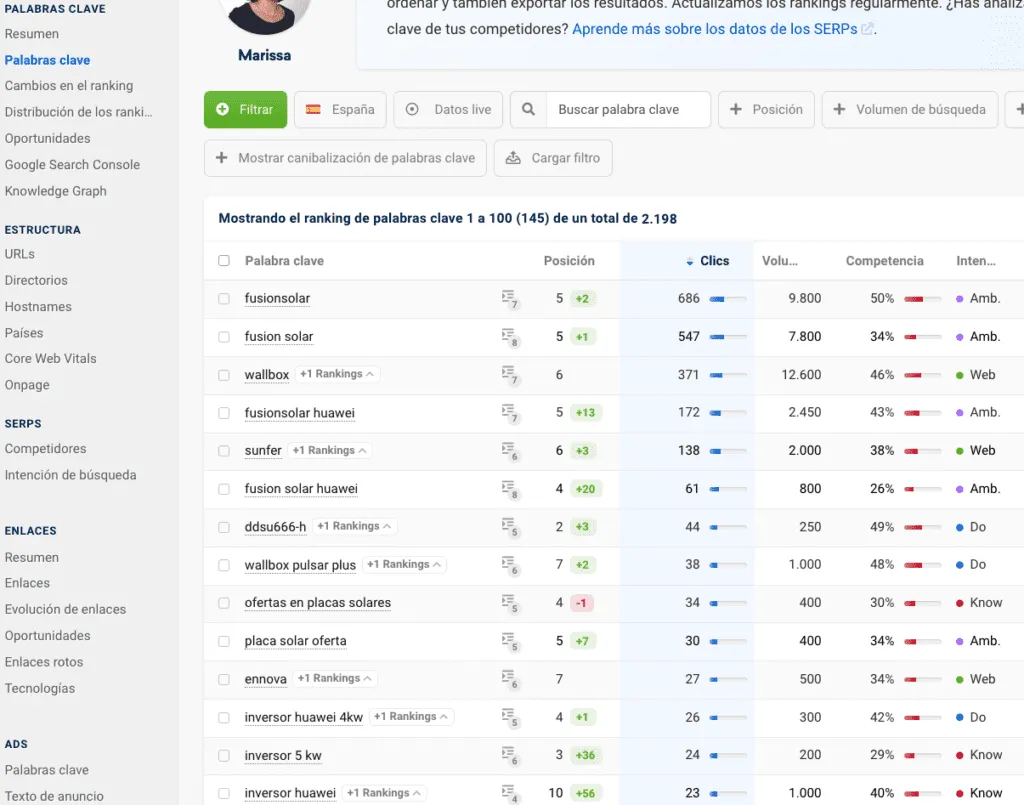The width and height of the screenshot is (1024, 805).
Task: Click the Cargar filtro button
Action: coord(553,158)
